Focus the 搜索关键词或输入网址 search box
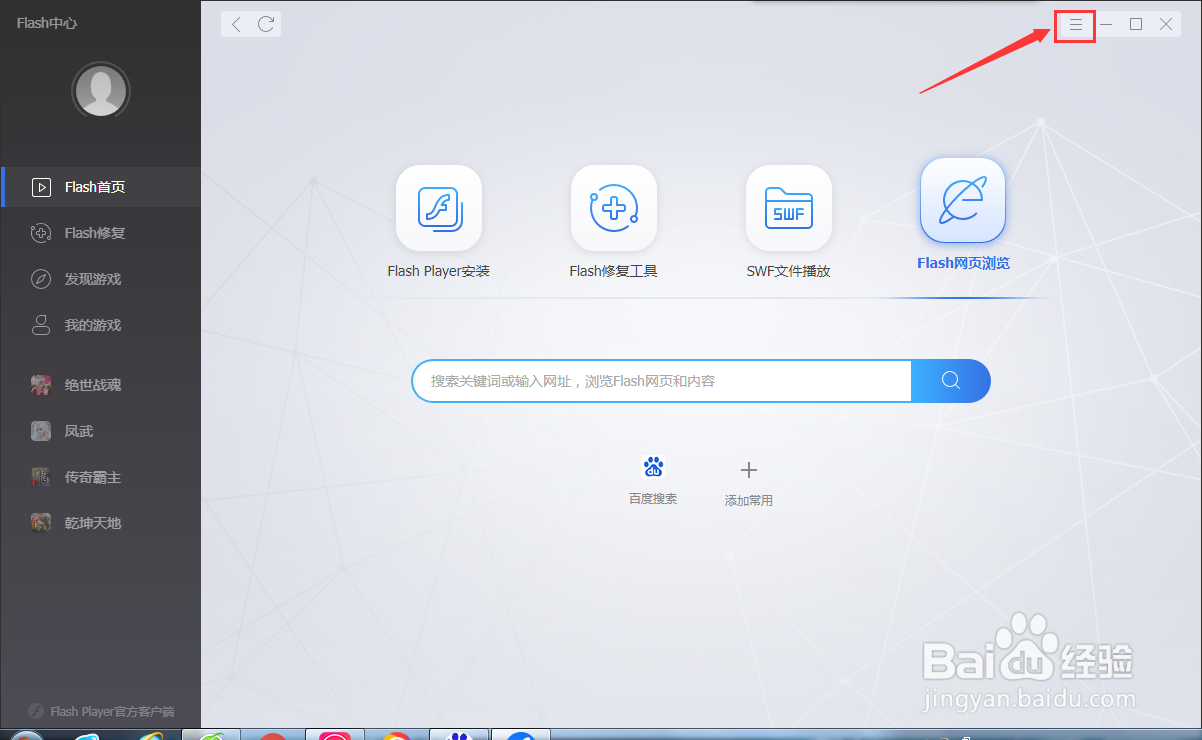This screenshot has width=1202, height=740. (662, 381)
